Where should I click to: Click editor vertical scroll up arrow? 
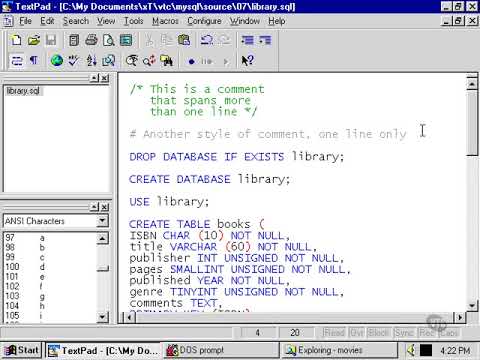pyautogui.click(x=472, y=83)
